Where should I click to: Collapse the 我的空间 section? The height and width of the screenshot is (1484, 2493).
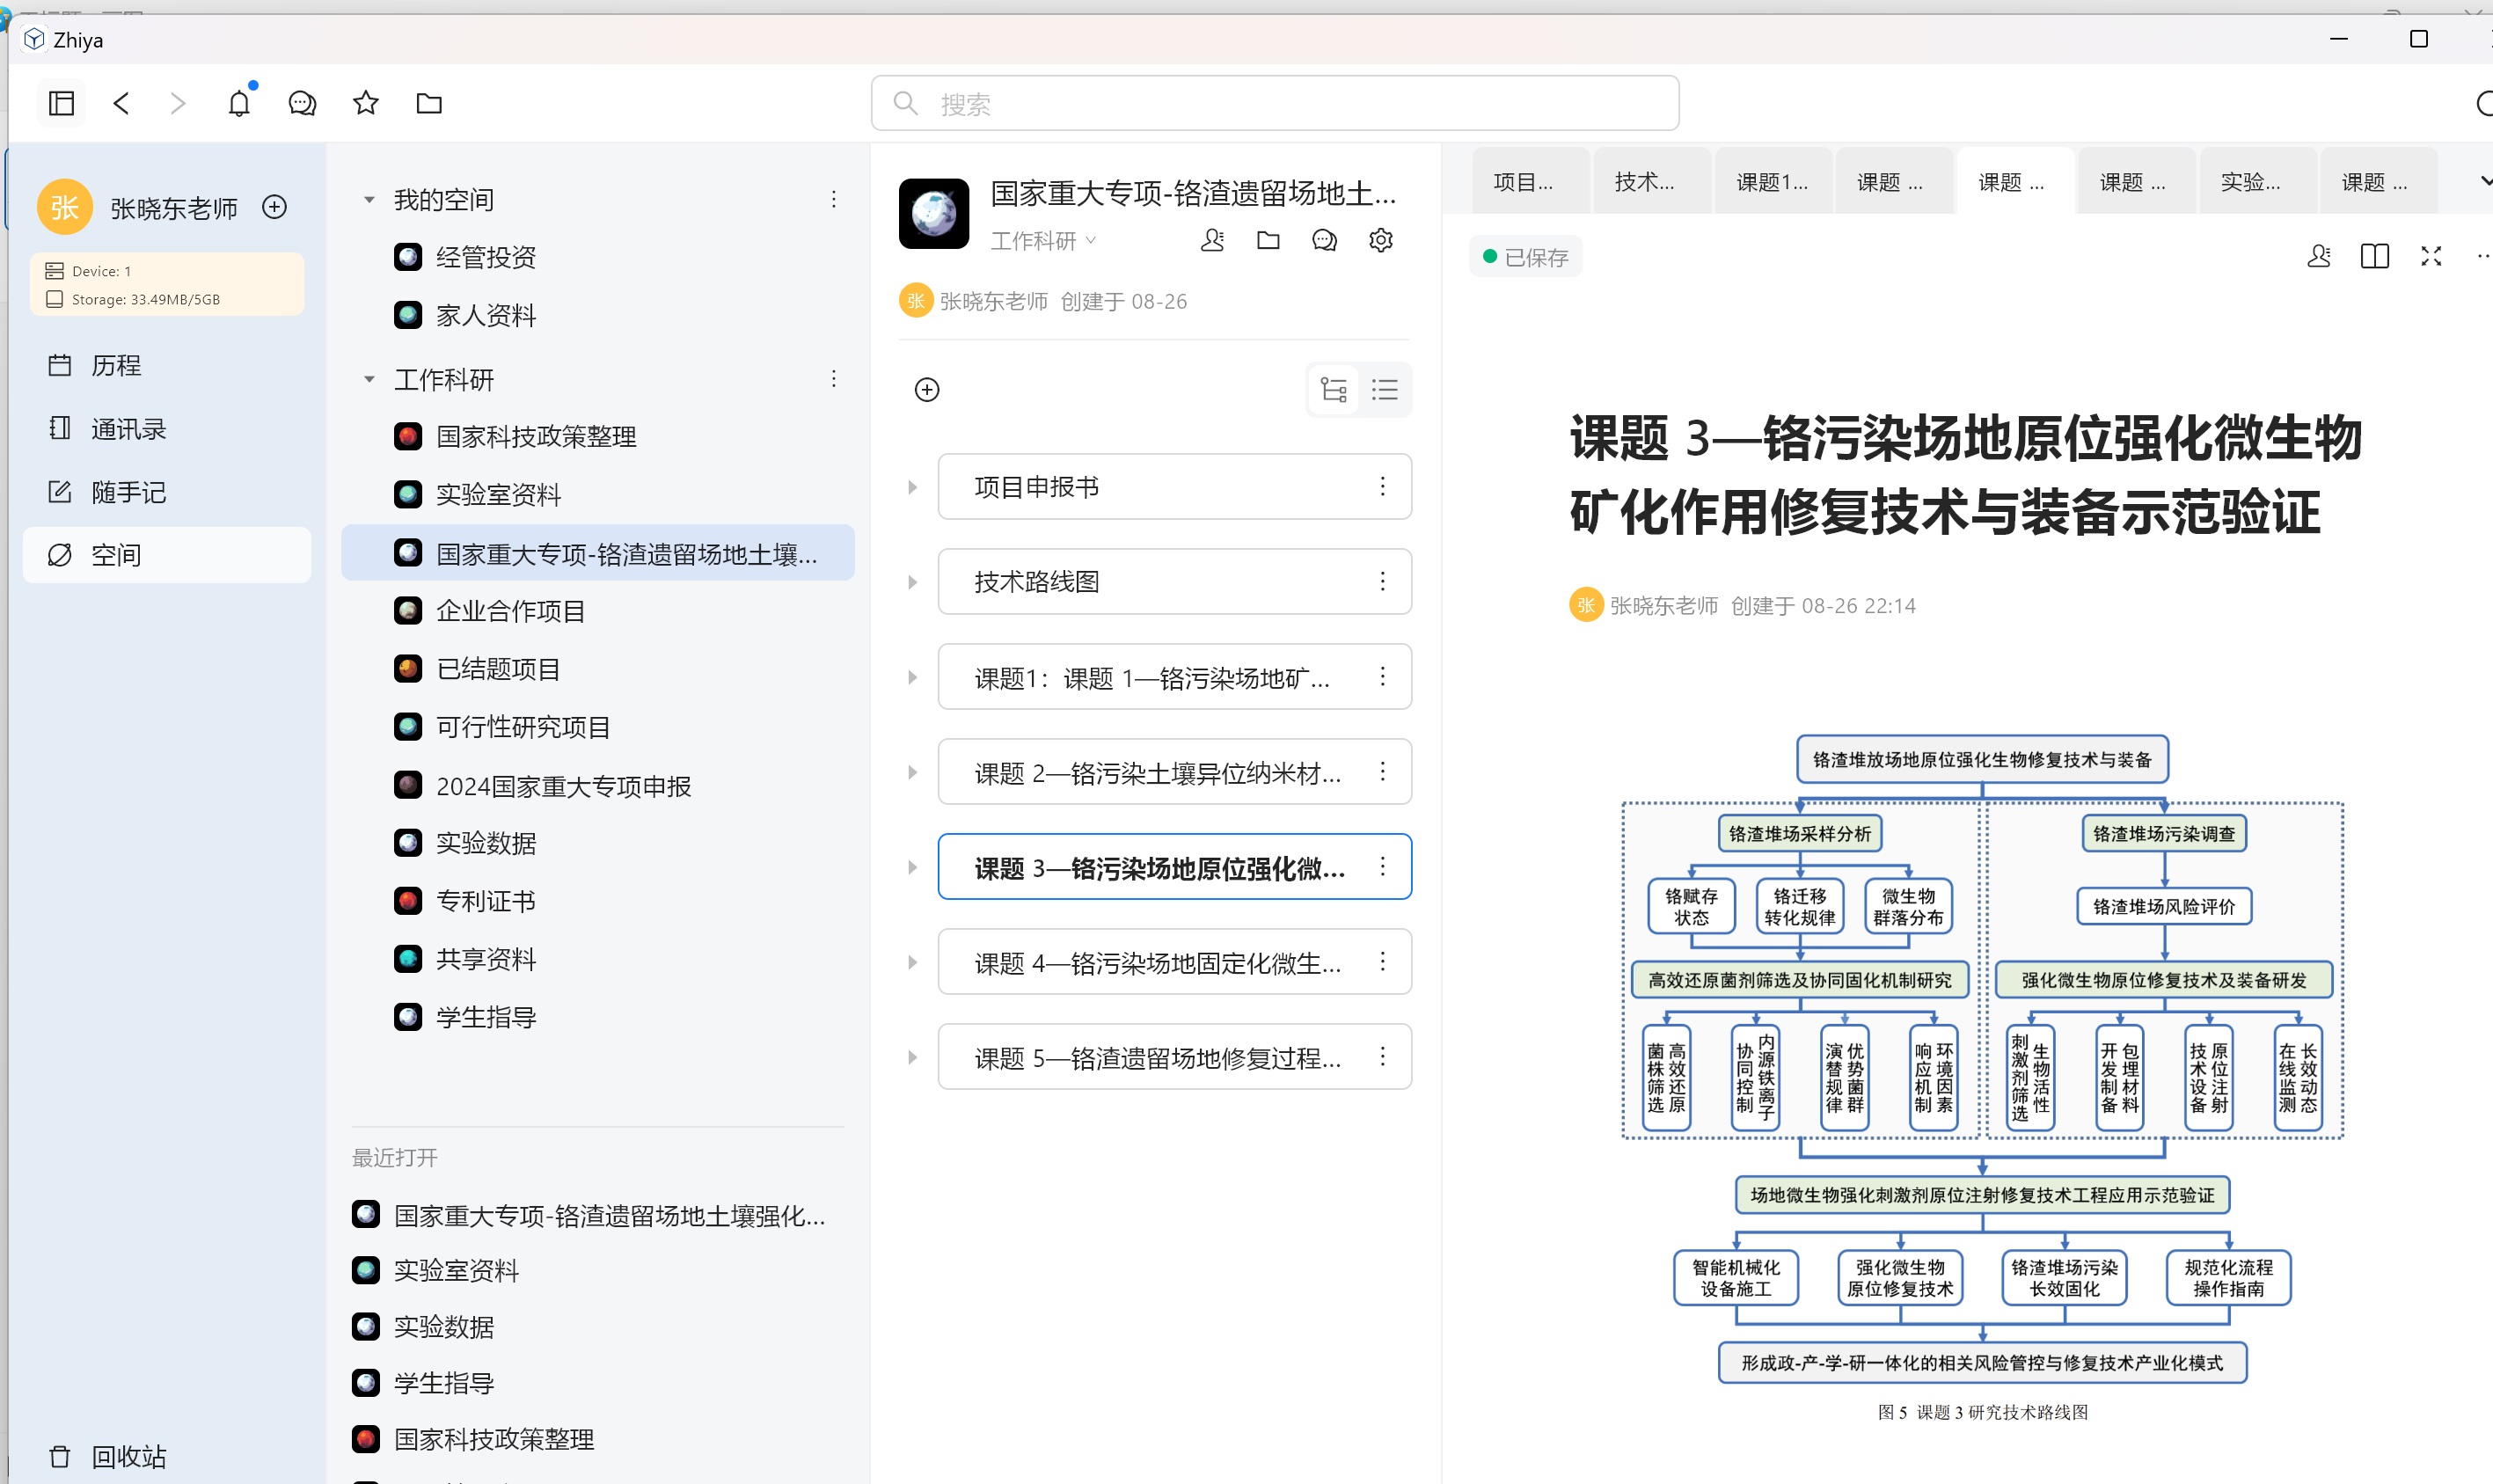pos(369,200)
